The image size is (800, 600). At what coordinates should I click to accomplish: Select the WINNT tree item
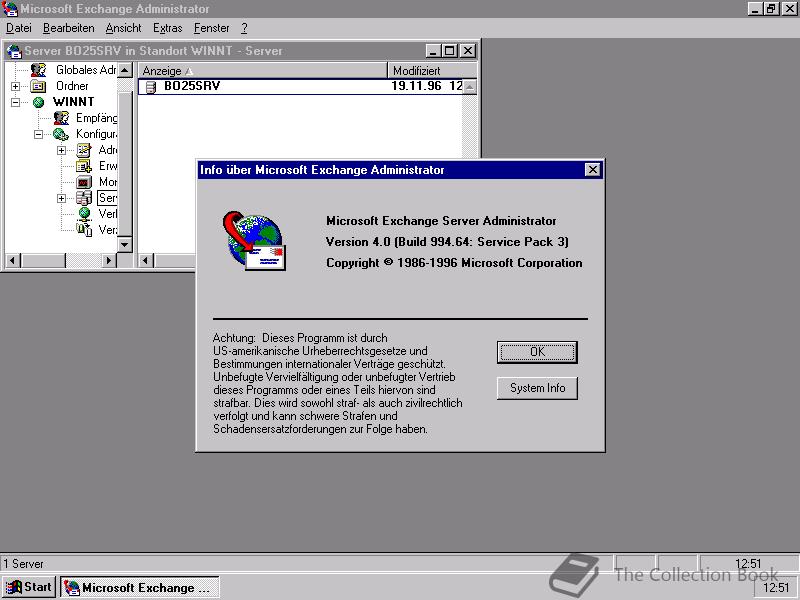73,102
